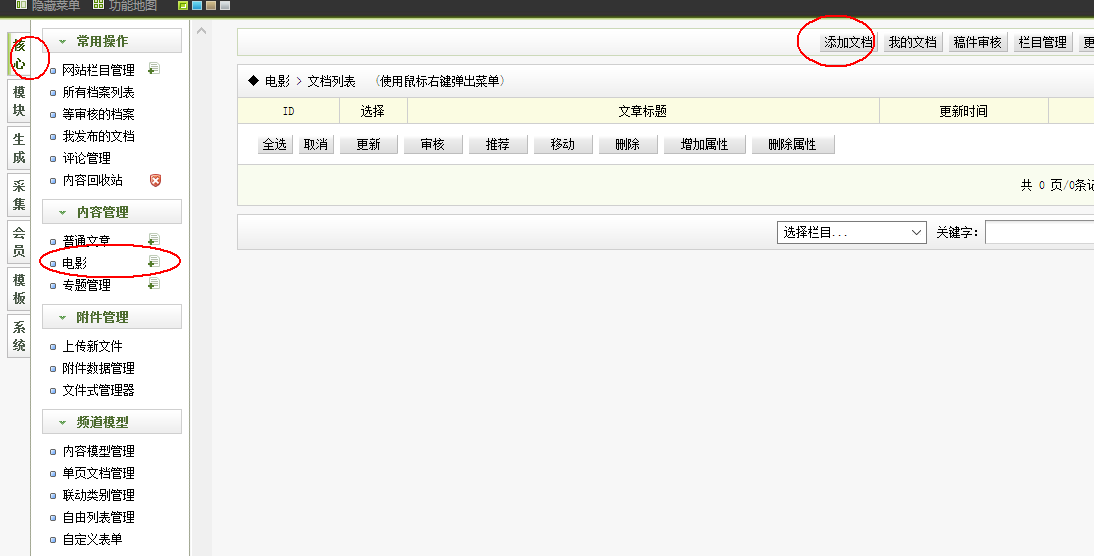Screen dimensions: 1094x556
Task: Click the add-document icon beside 普通文章
Action: (154, 240)
